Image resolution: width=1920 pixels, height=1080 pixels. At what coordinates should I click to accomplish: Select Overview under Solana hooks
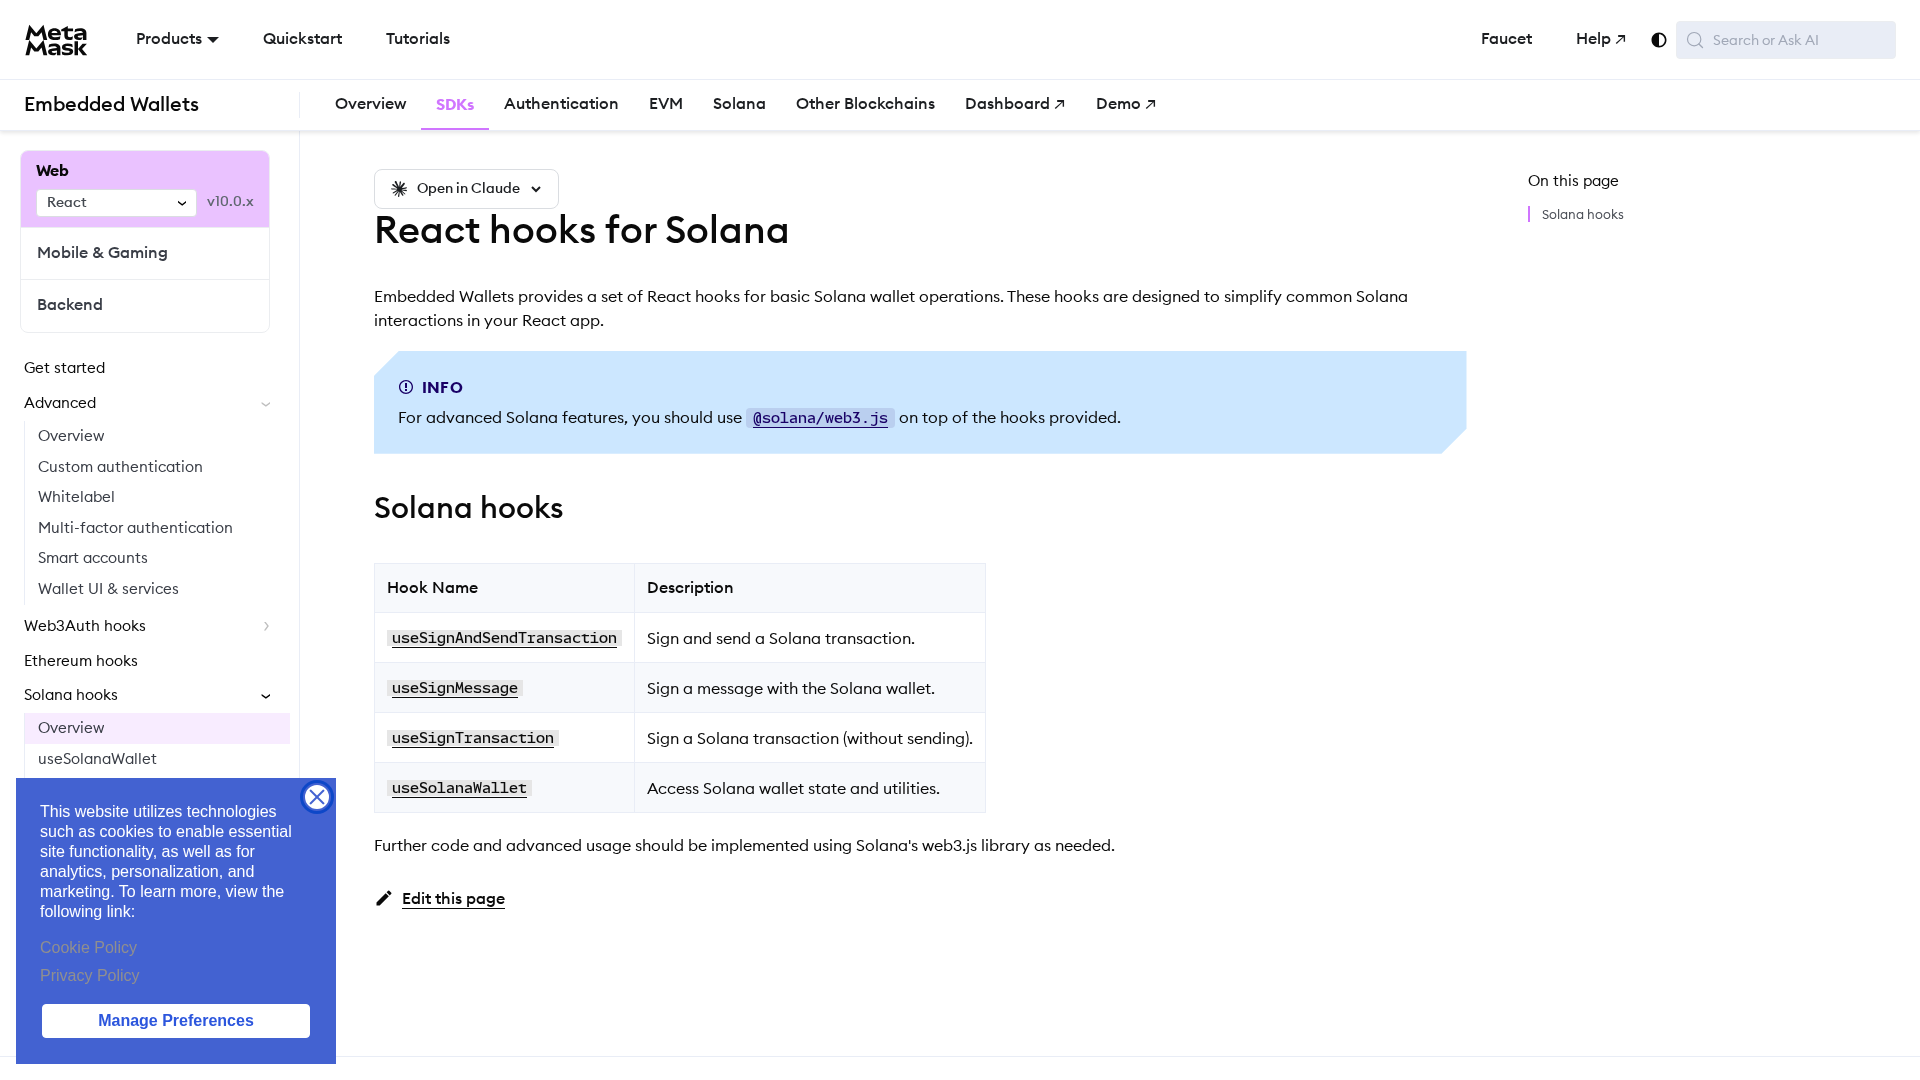pos(157,728)
